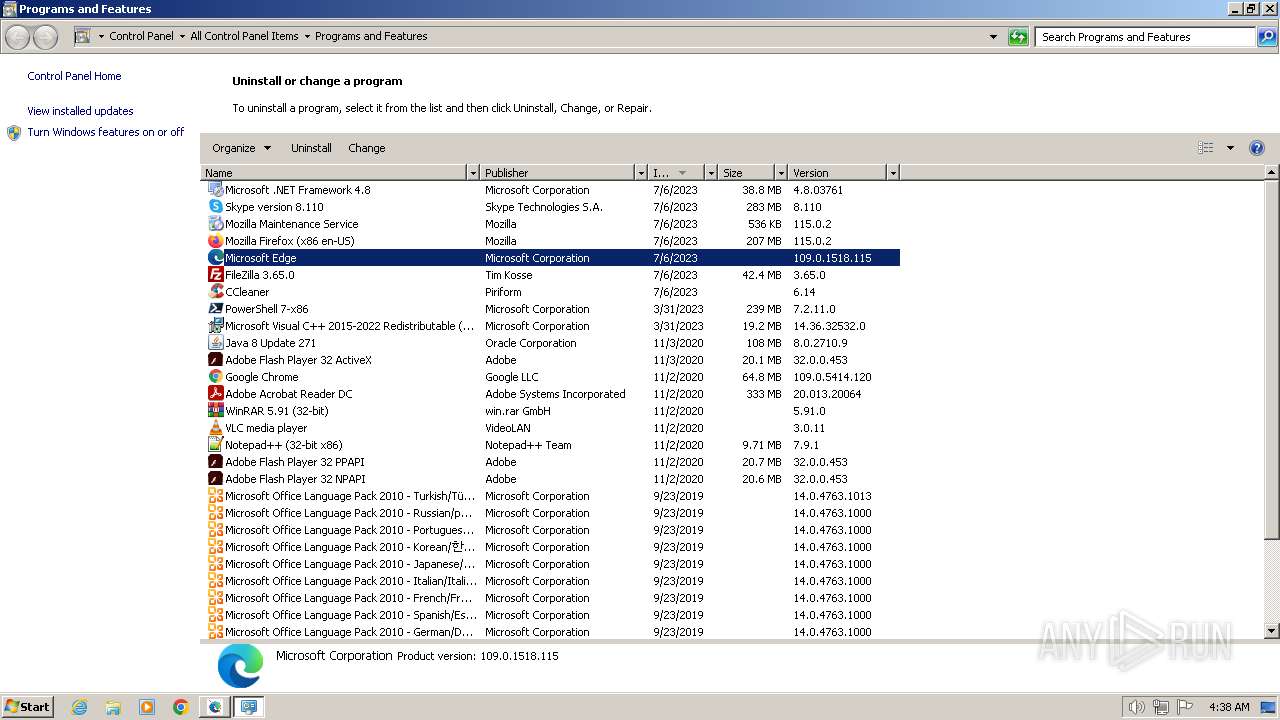Click the scrollbar down arrow
The height and width of the screenshot is (720, 1280).
coord(1272,631)
